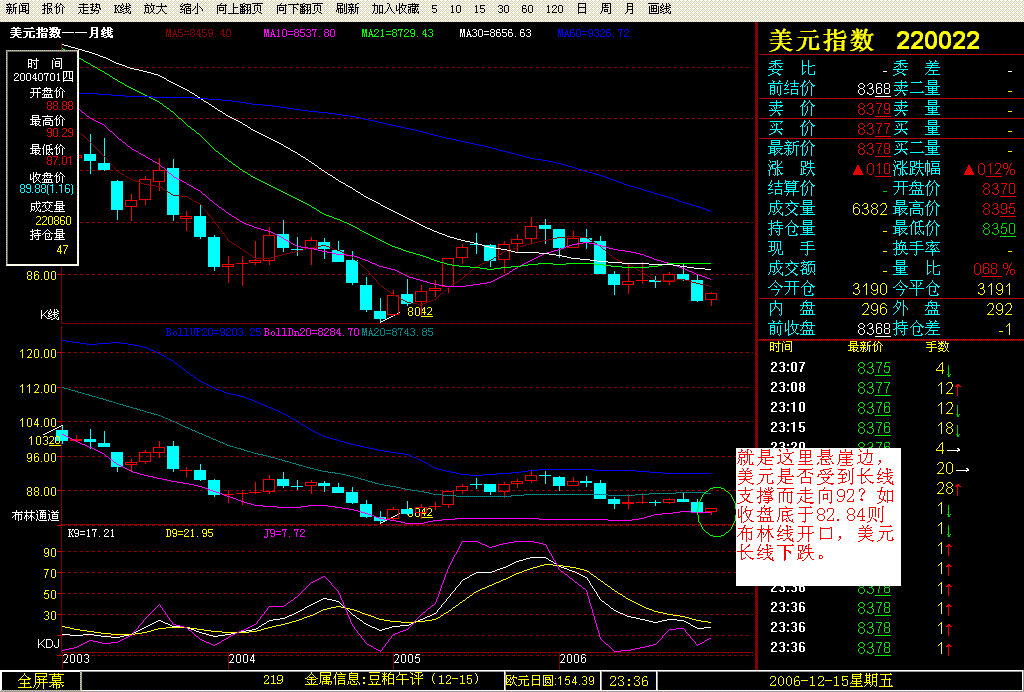
Task: Select the 10 minute period
Action: pos(456,9)
